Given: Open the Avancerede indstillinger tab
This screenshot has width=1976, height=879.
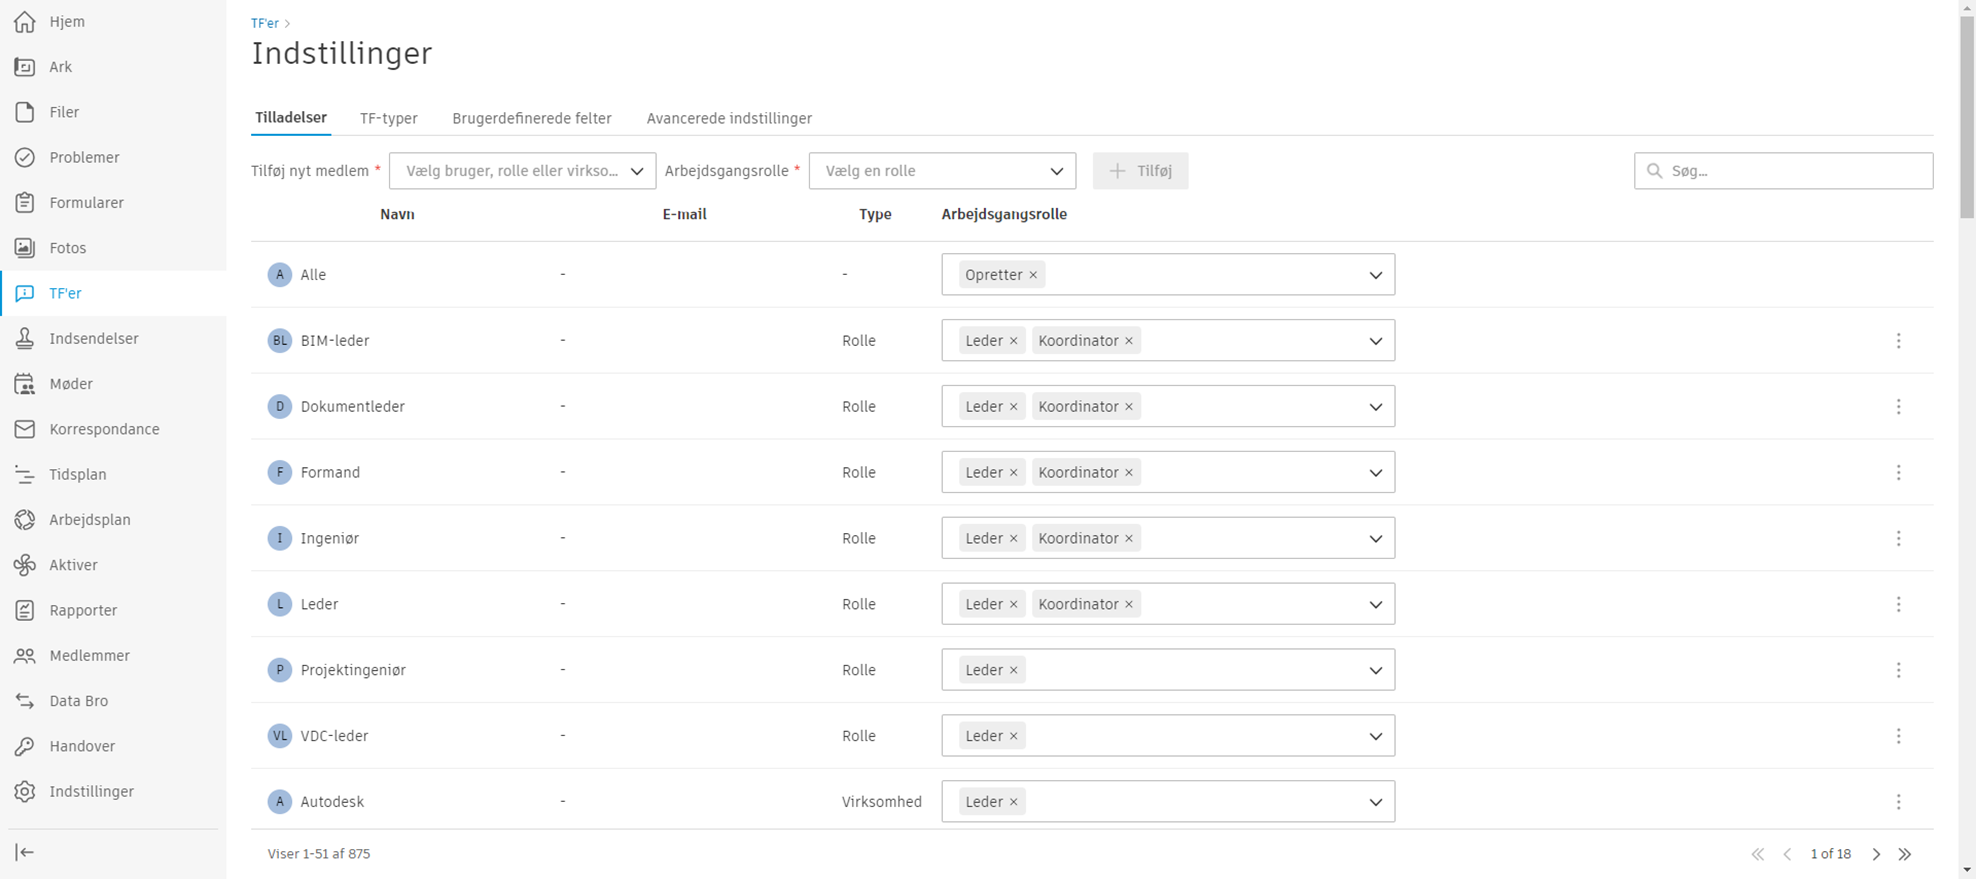Looking at the screenshot, I should [729, 118].
